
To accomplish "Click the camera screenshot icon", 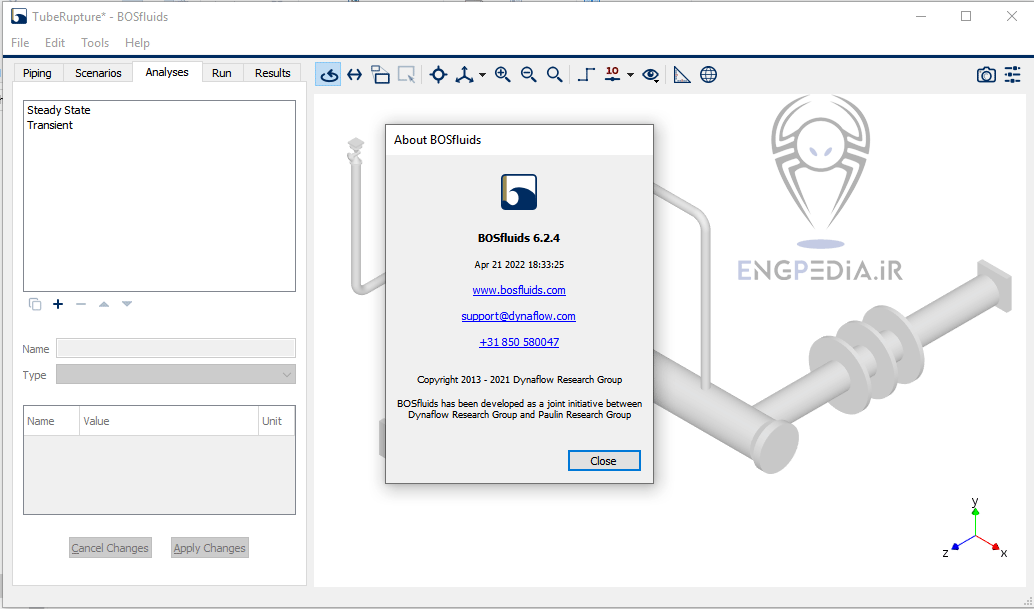I will [986, 75].
